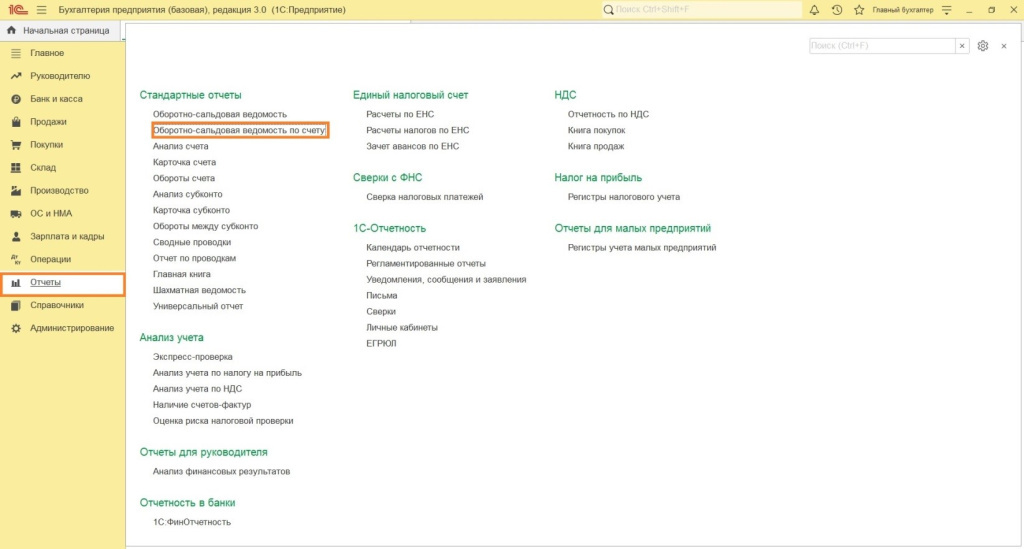
Task: Open Анализ учета по налогу на прибыль
Action: [227, 373]
